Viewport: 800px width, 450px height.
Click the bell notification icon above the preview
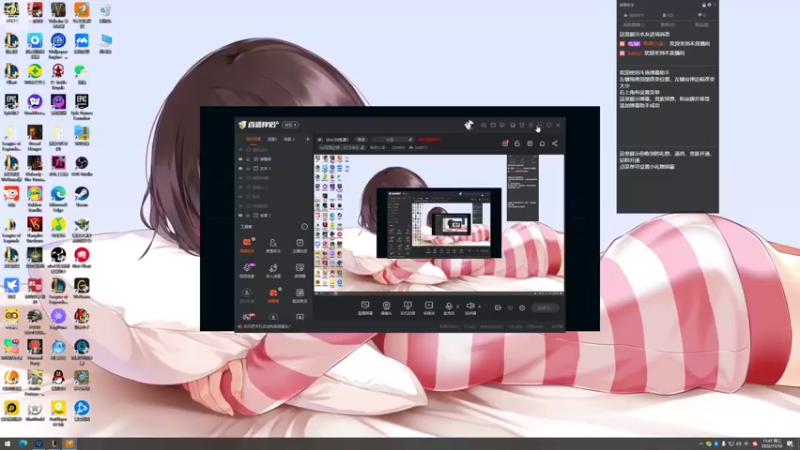(x=542, y=143)
